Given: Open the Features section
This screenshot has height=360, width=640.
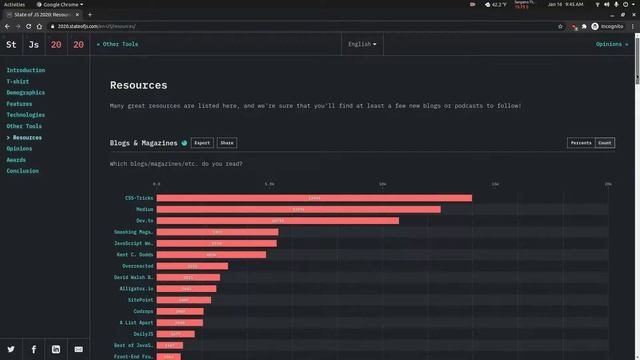Looking at the screenshot, I should click(19, 104).
